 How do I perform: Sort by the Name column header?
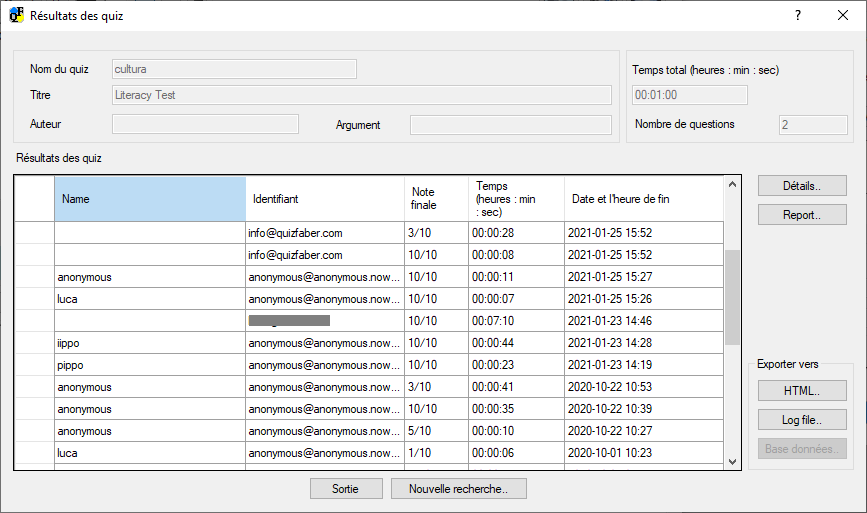click(x=150, y=199)
